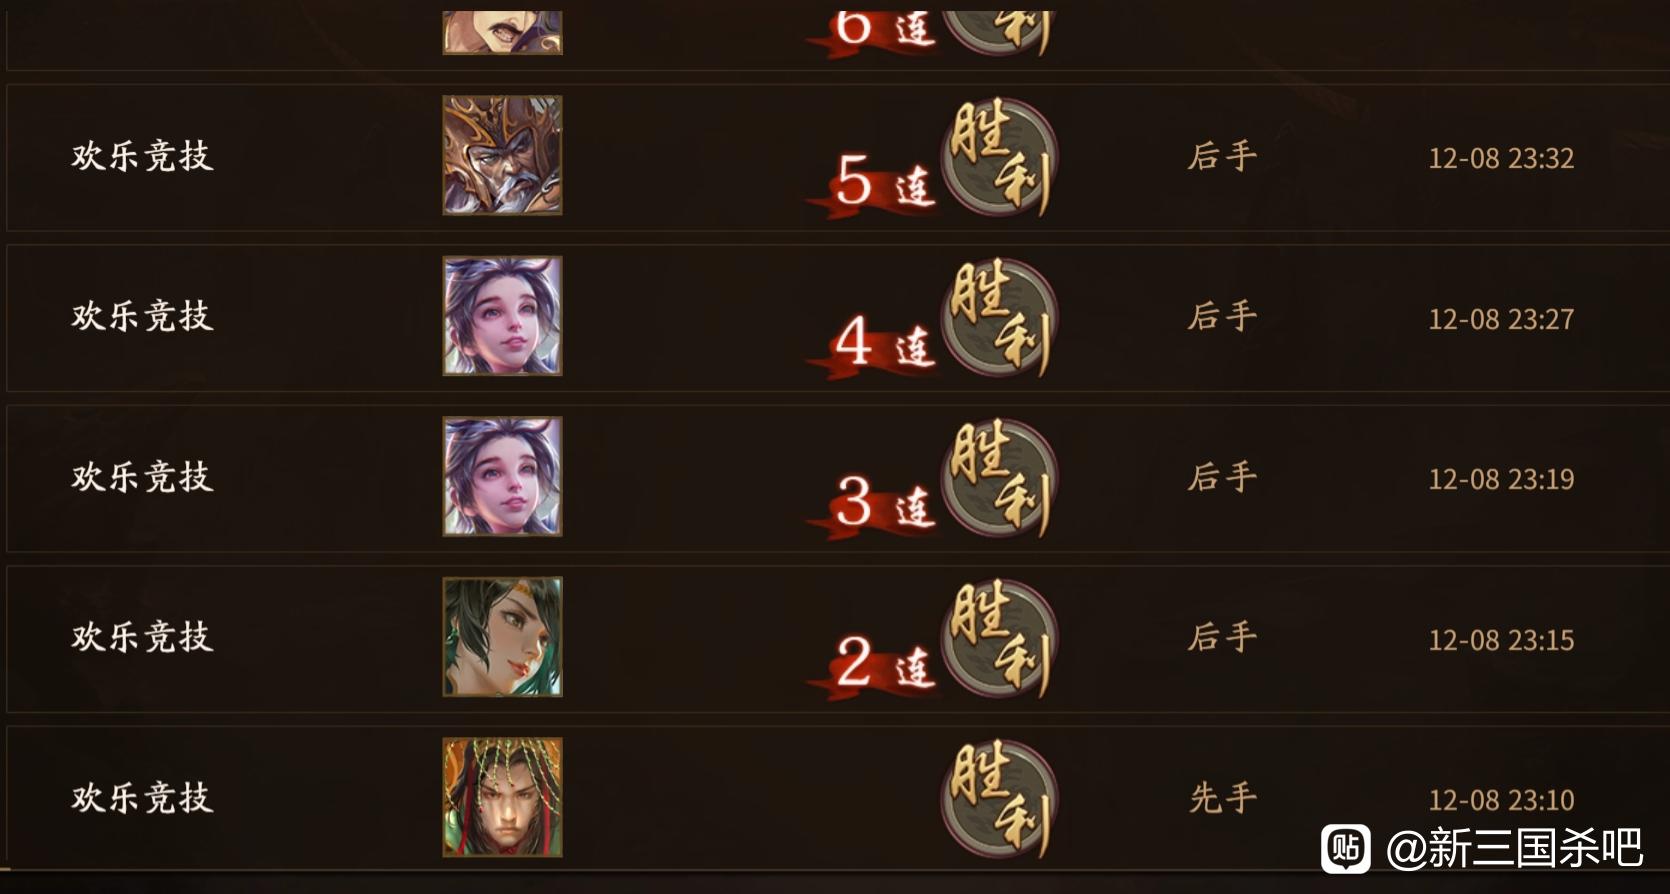Click the partially visible portrait at top

(x=502, y=32)
